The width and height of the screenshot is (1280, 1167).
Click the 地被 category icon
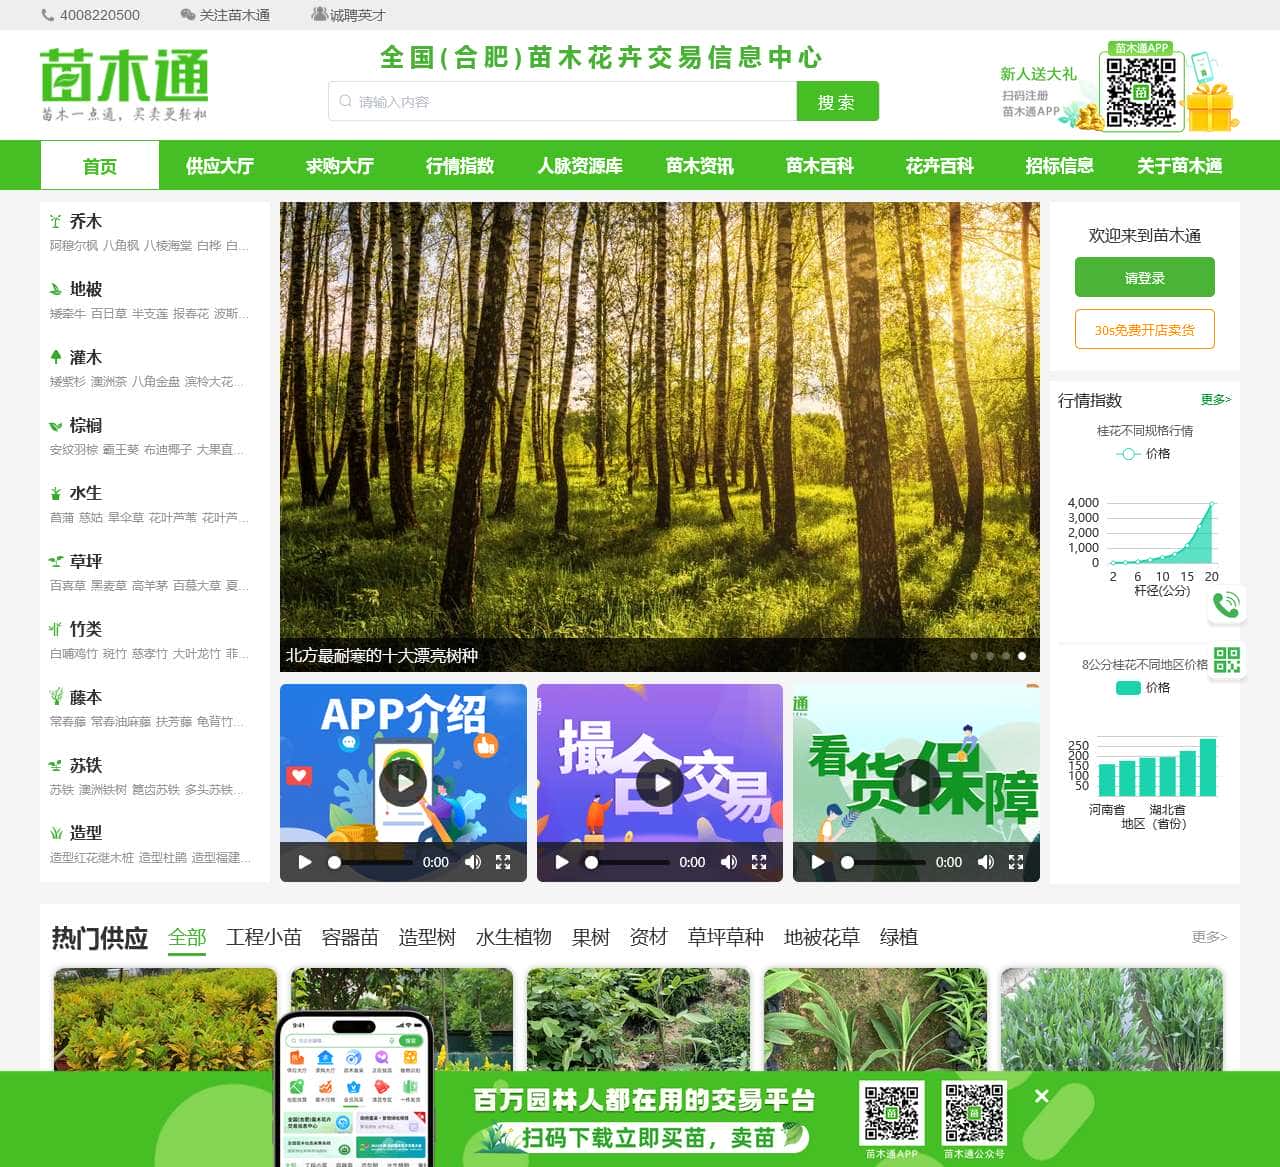(56, 289)
